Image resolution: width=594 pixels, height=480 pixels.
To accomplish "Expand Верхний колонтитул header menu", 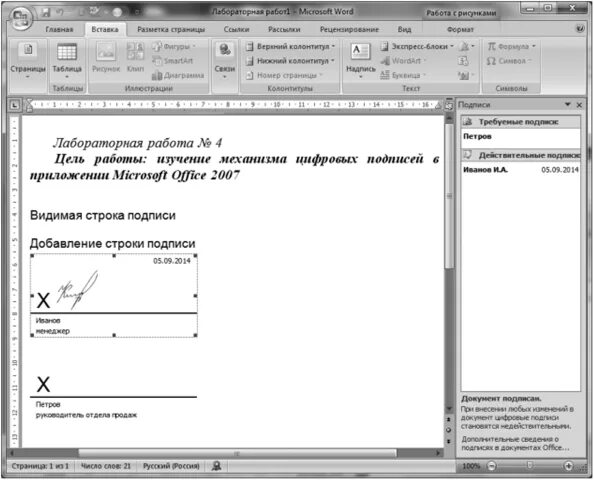I will click(x=291, y=47).
